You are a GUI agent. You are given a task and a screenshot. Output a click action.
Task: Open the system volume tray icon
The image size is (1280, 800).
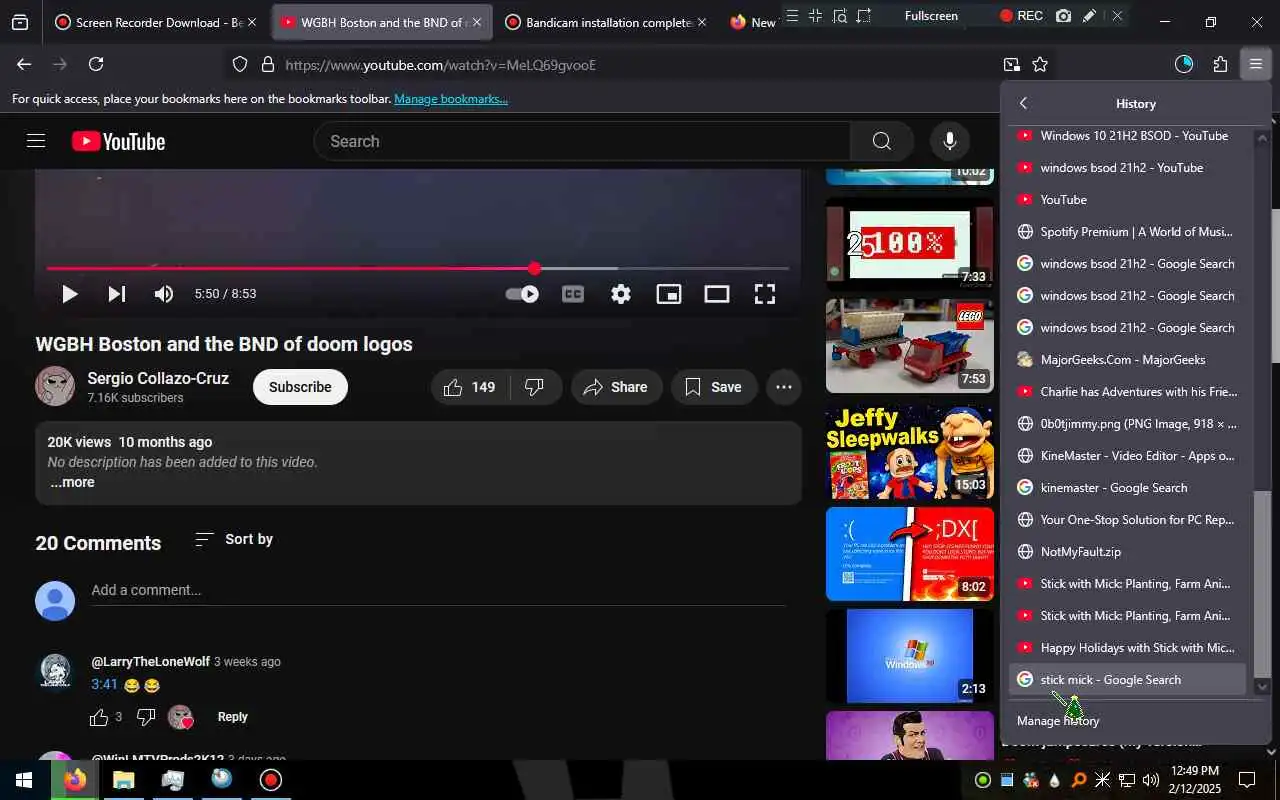(1149, 780)
